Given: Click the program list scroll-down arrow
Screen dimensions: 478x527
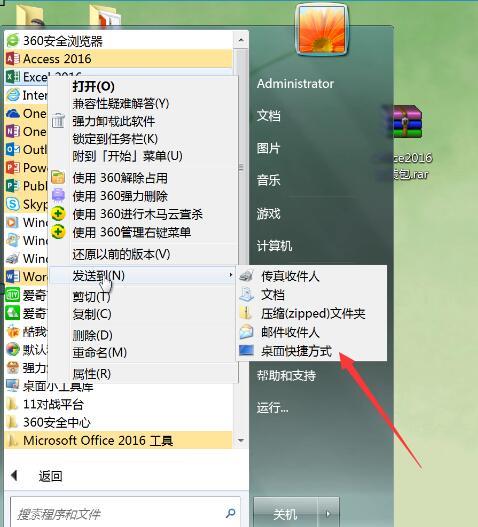Looking at the screenshot, I should point(241,440).
